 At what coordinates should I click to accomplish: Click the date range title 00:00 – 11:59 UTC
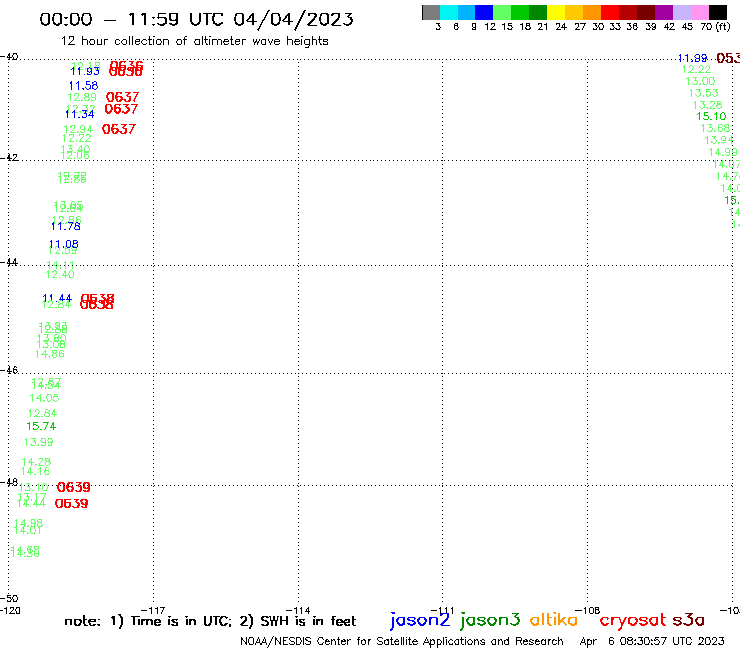coord(196,20)
